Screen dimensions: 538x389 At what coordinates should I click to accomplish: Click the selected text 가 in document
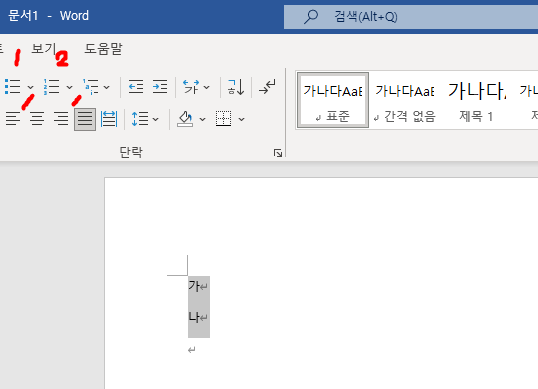pos(193,285)
